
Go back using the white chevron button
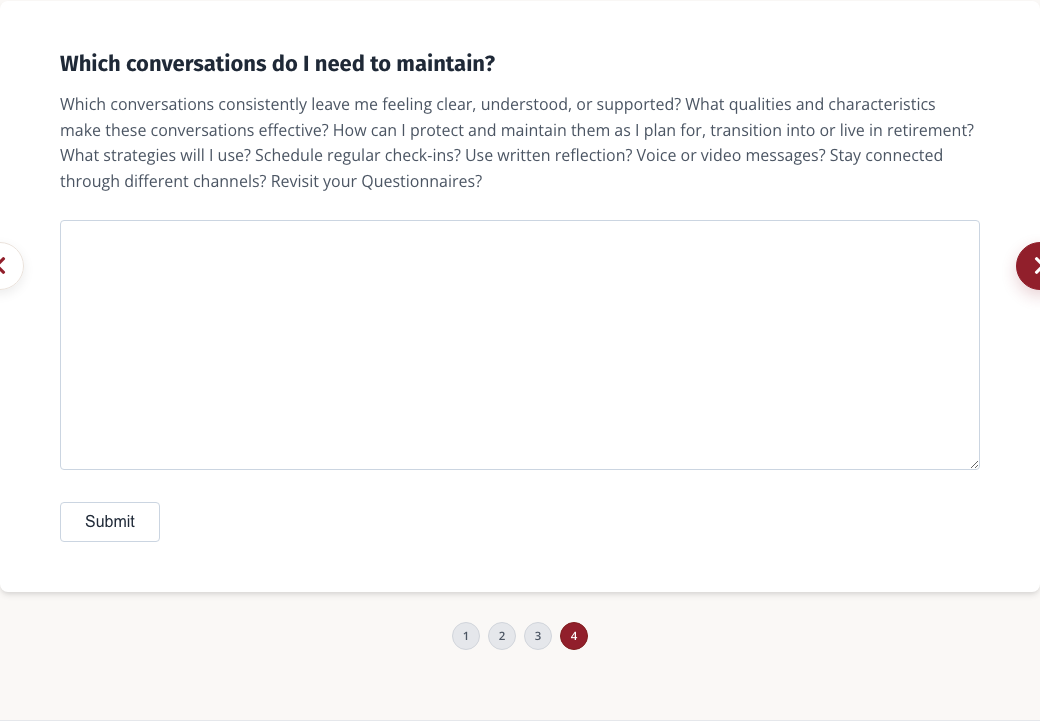point(11,266)
